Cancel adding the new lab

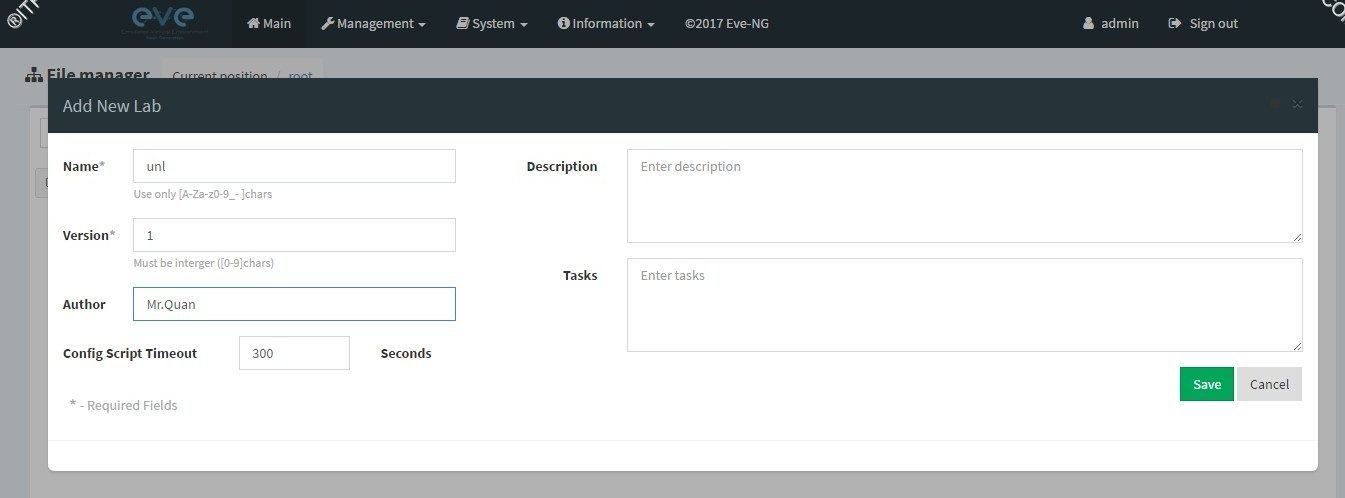click(x=1269, y=384)
